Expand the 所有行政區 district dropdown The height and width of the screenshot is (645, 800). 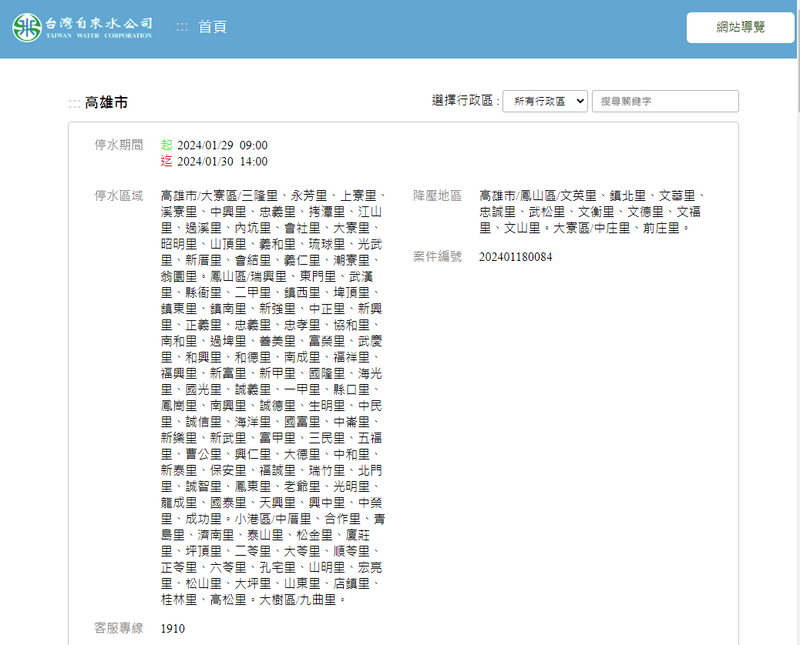pos(545,101)
